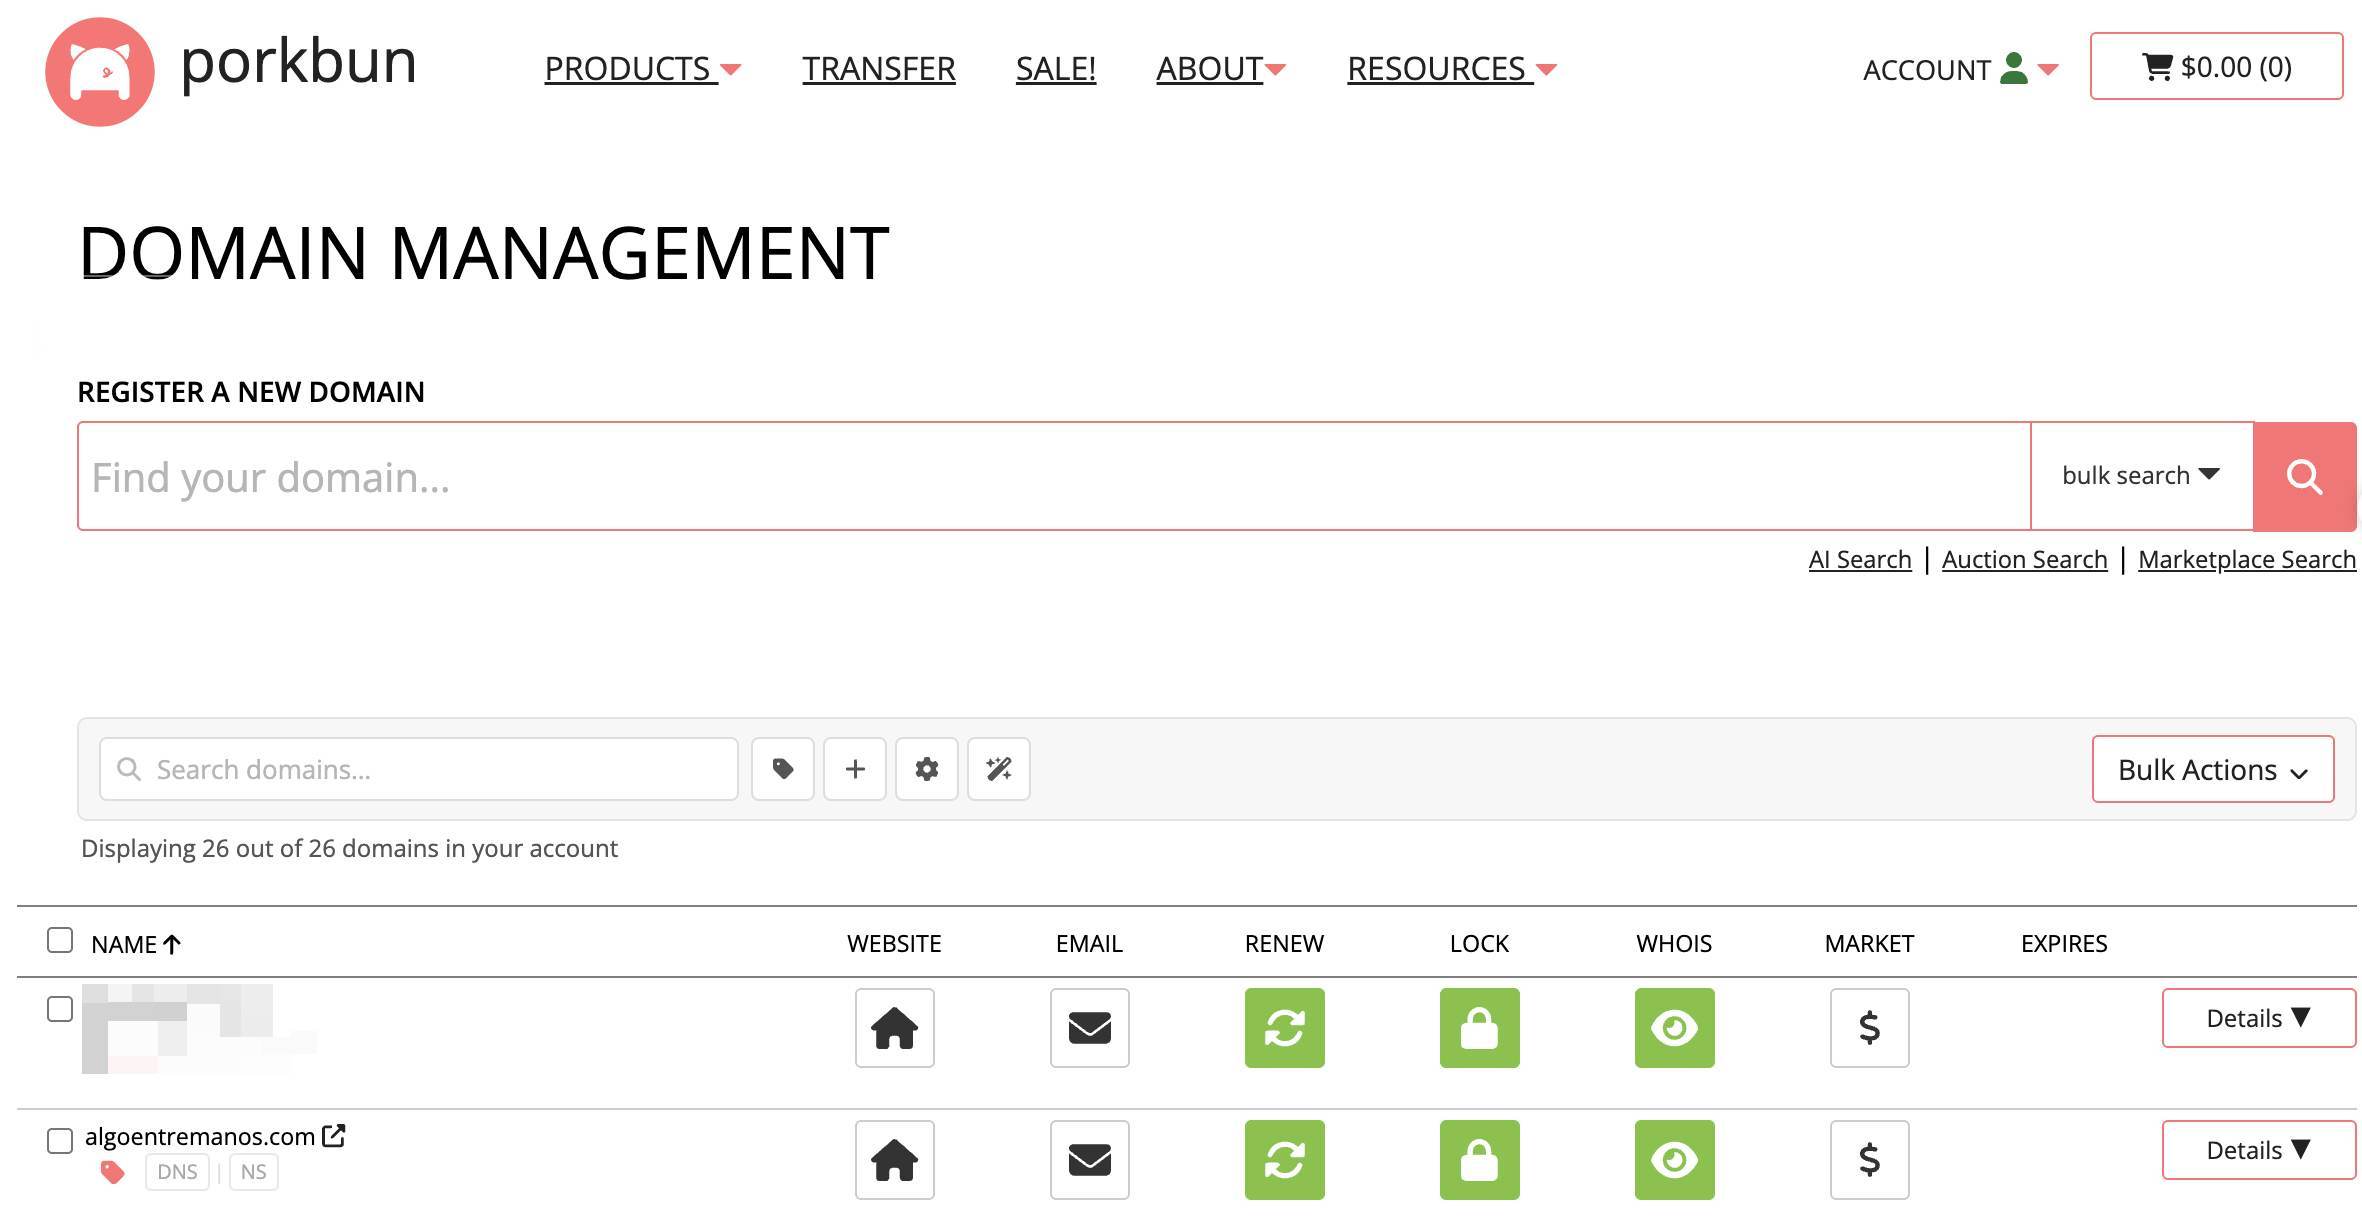Click the magic wand icon in the domain toolbar

pyautogui.click(x=998, y=769)
